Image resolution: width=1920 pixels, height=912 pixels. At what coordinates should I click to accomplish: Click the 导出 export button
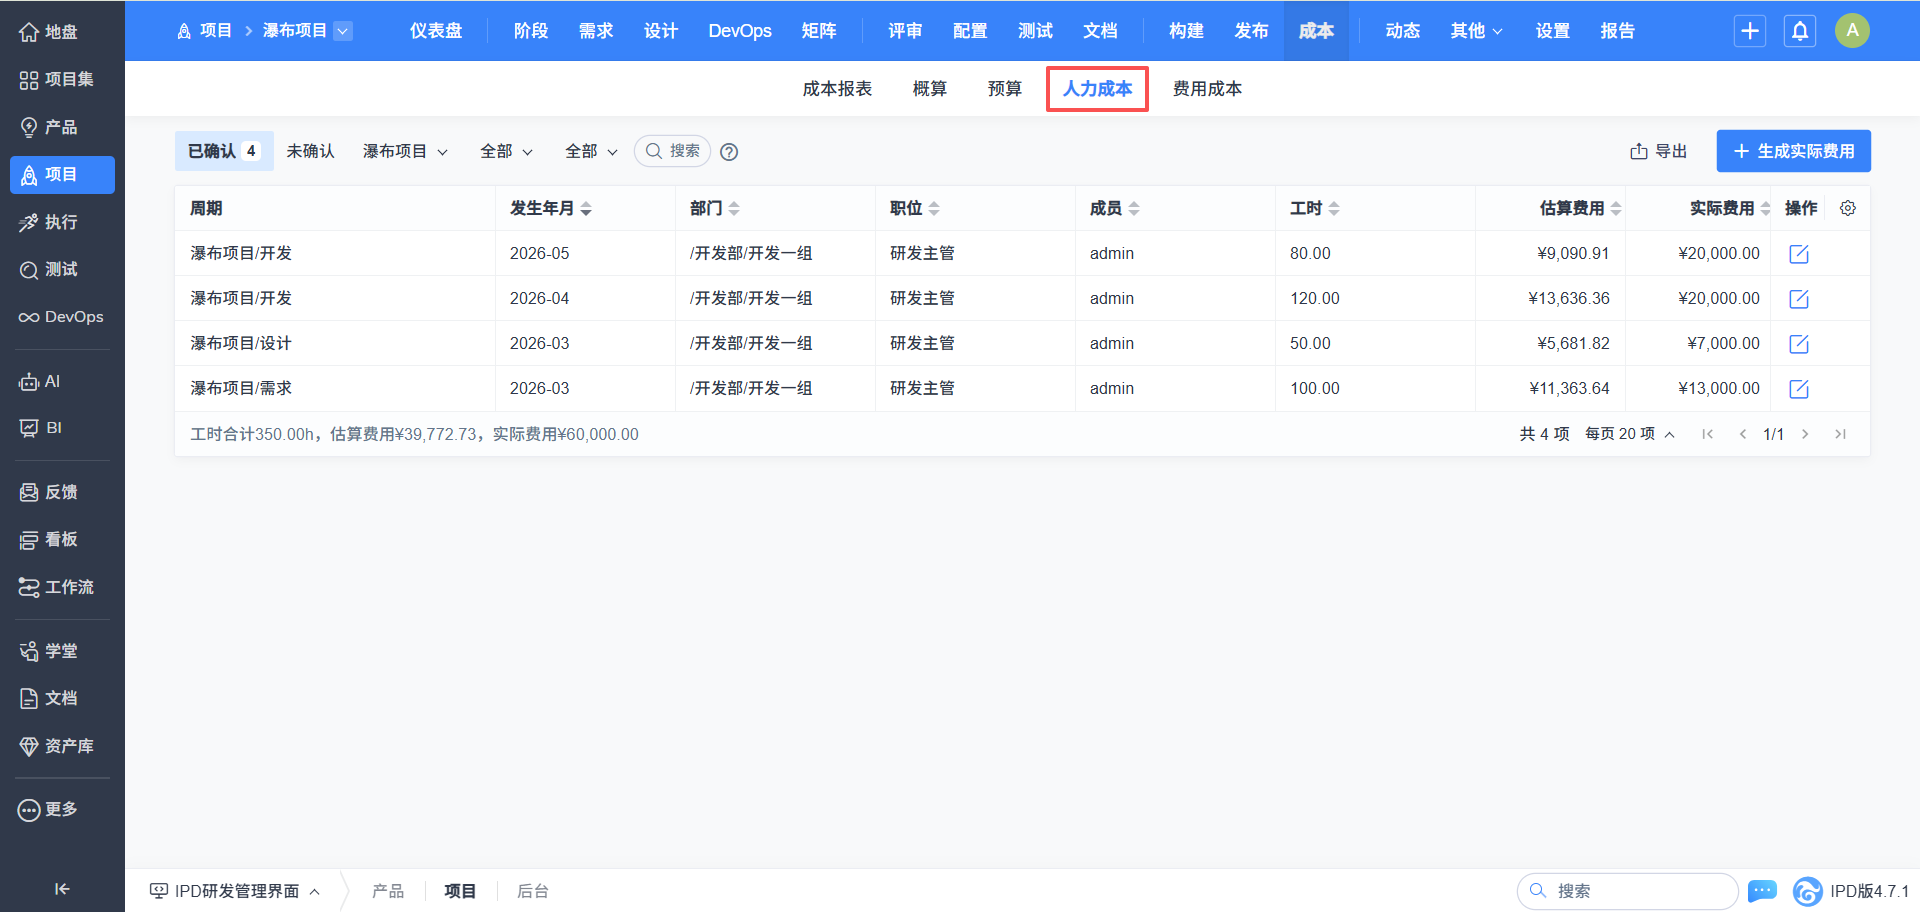[x=1658, y=151]
